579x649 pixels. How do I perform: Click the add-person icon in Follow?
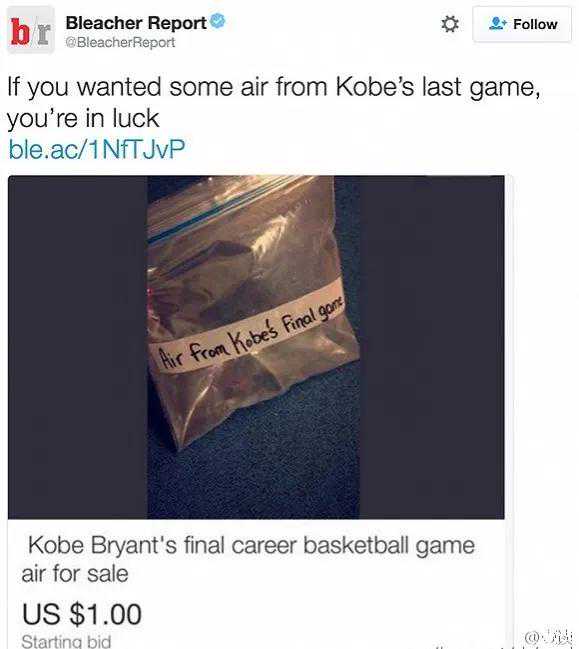coord(498,24)
